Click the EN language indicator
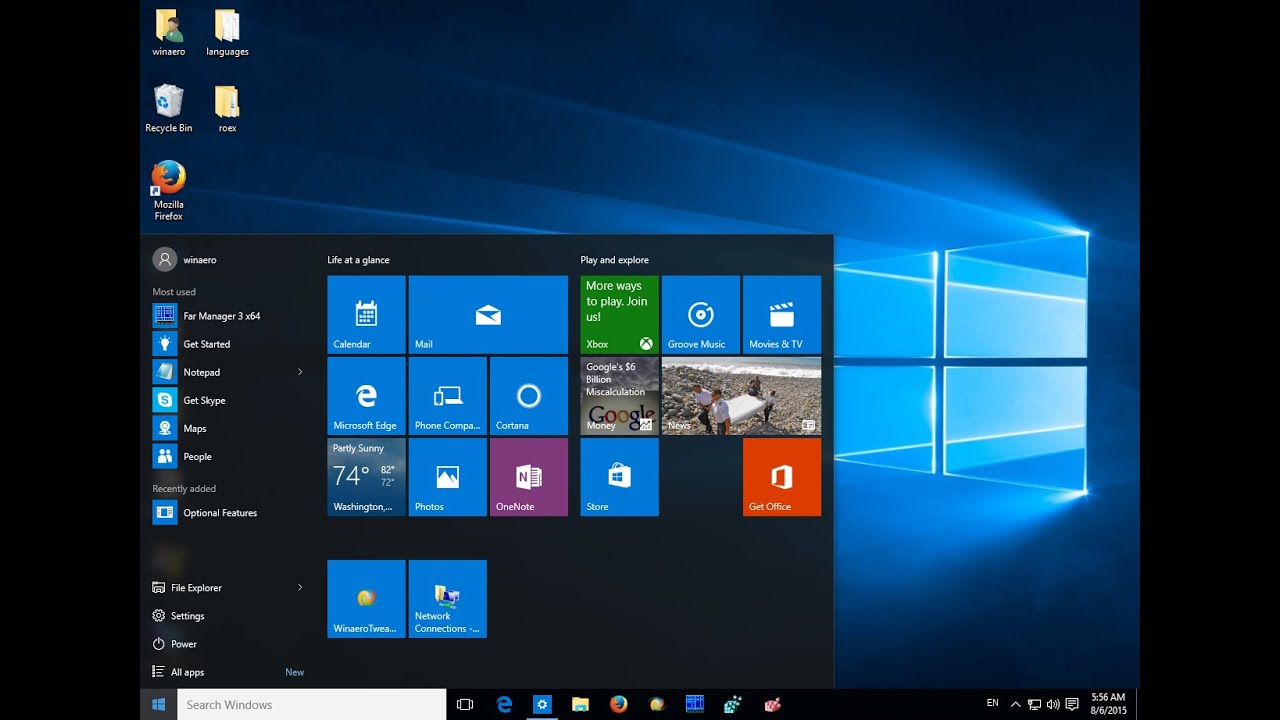The image size is (1280, 720). 992,703
